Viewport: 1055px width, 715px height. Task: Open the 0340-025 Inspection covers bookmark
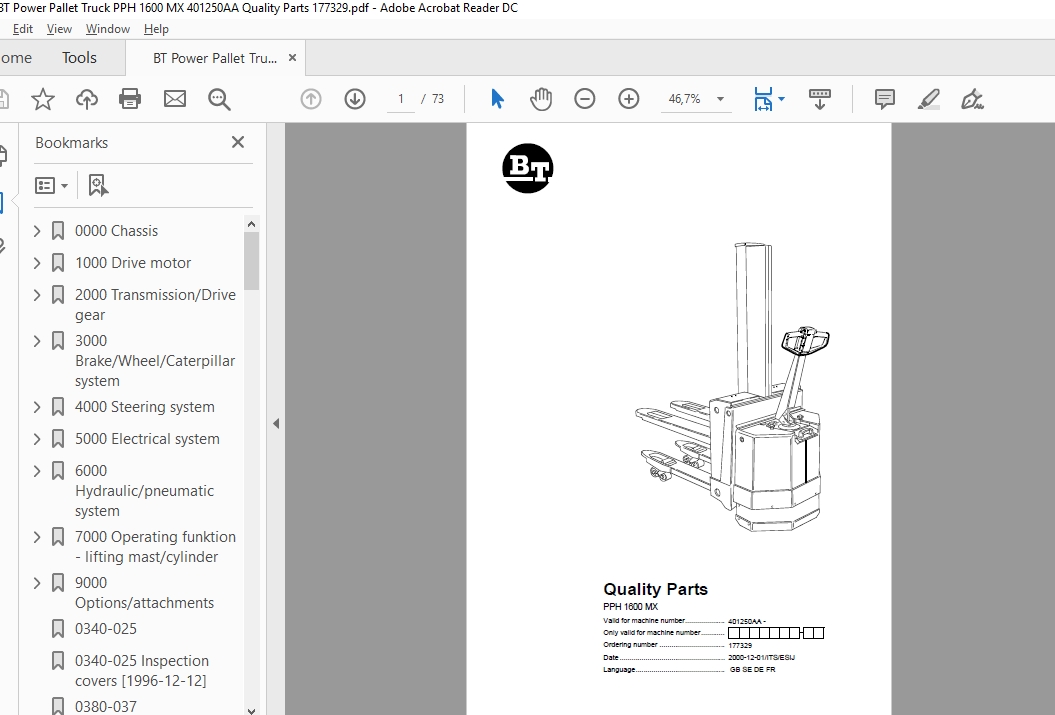pyautogui.click(x=142, y=671)
